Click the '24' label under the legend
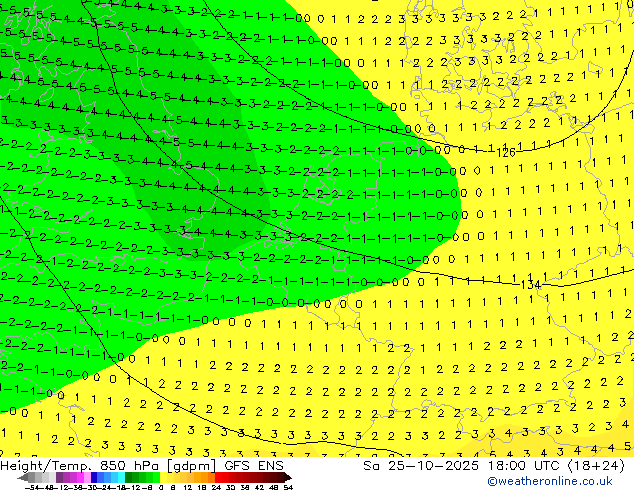 pyautogui.click(x=216, y=488)
